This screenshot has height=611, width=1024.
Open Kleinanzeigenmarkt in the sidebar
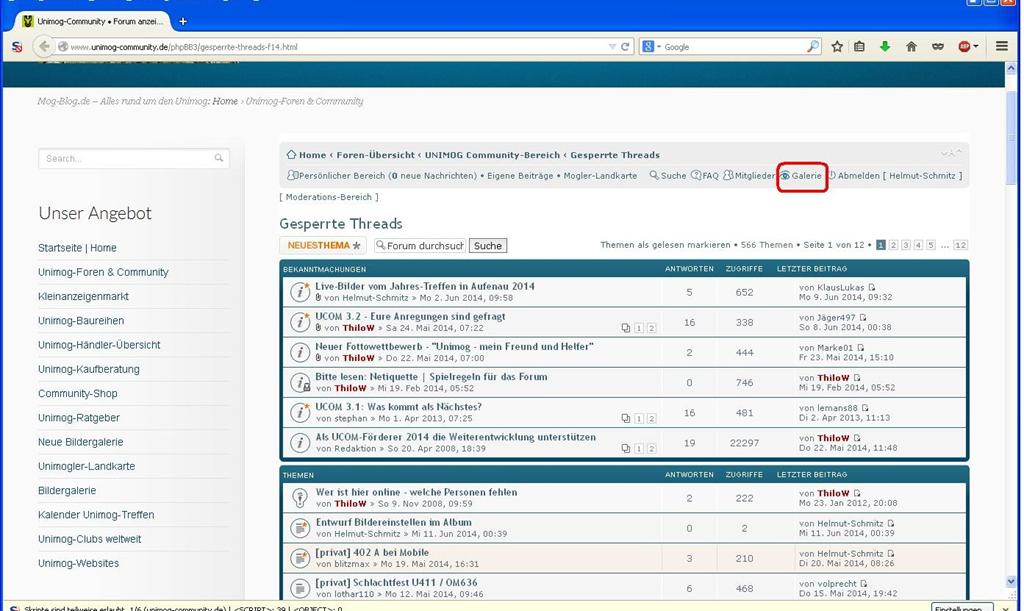tap(83, 296)
